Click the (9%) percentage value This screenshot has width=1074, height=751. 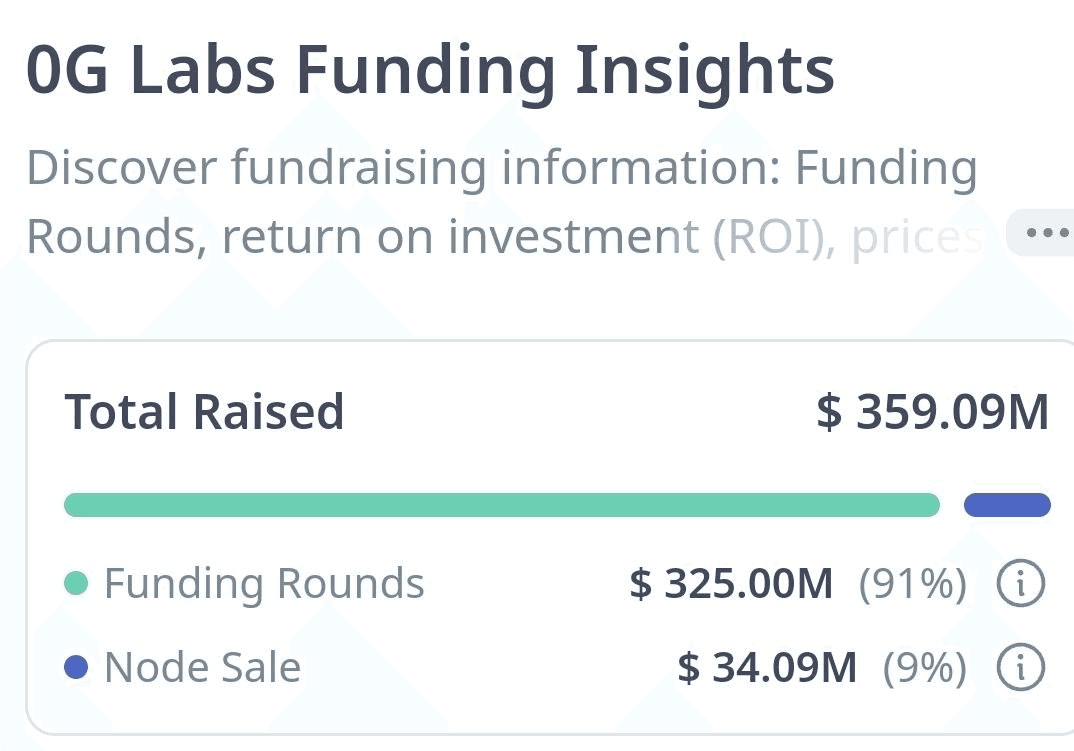click(925, 667)
